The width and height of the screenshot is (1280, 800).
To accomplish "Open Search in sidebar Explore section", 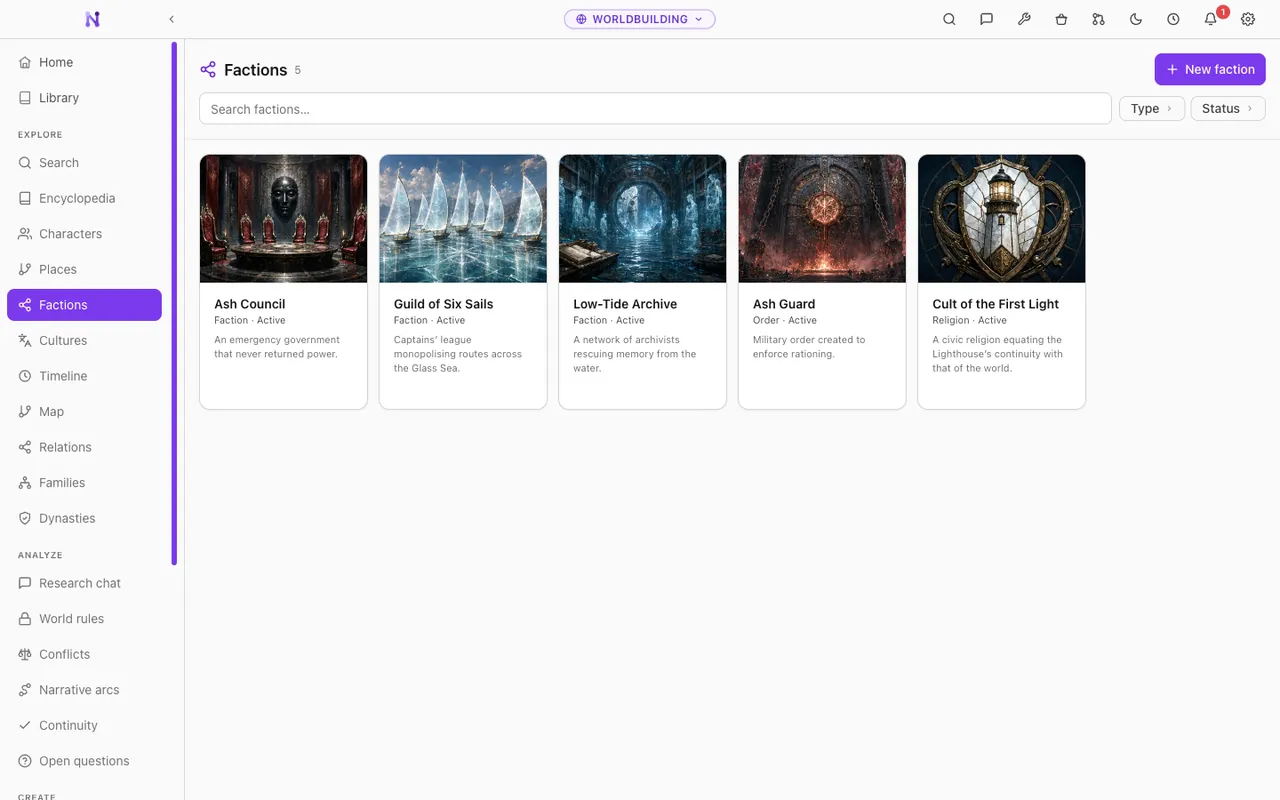I will [x=84, y=163].
